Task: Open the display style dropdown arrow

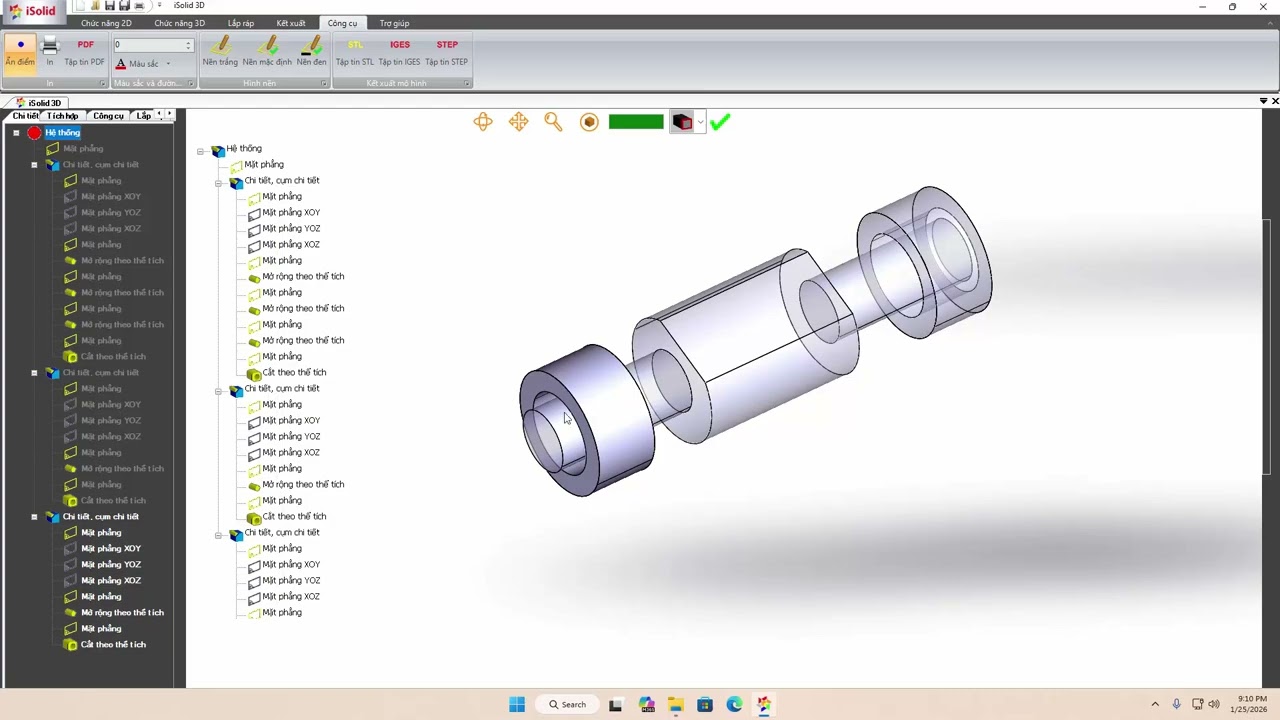Action: point(700,122)
